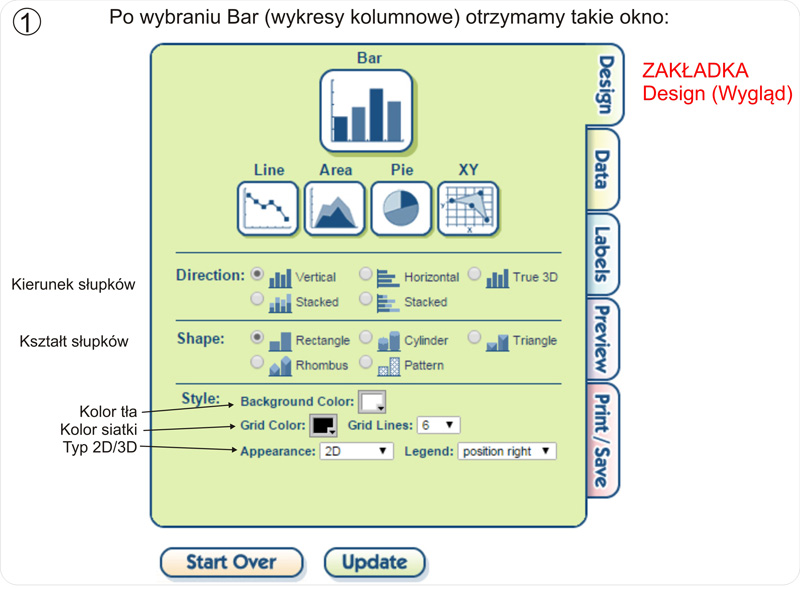Click the True 3D bars icon
Viewport: 800px width, 589px height.
pos(497,277)
